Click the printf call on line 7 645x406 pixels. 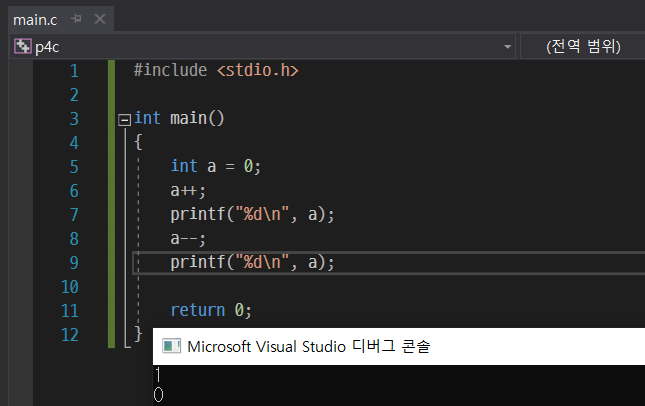pos(253,215)
